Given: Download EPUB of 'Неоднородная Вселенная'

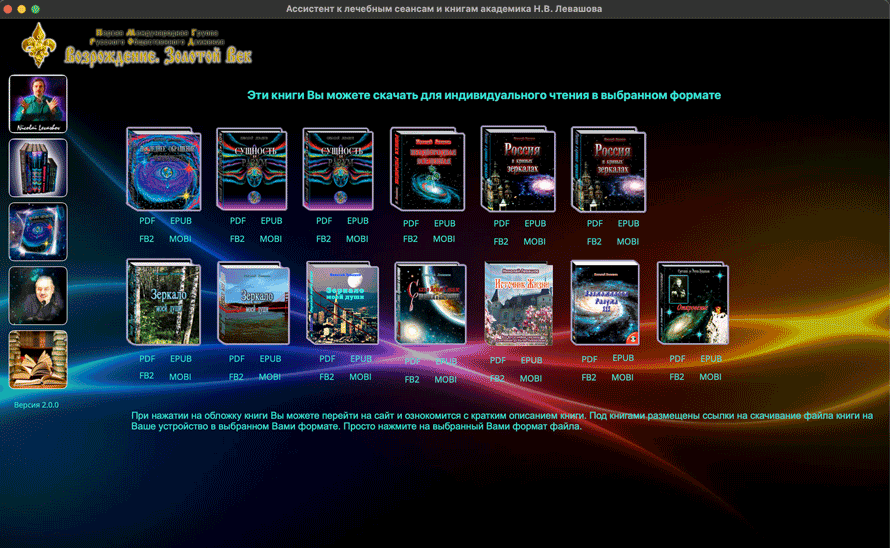Looking at the screenshot, I should 444,223.
